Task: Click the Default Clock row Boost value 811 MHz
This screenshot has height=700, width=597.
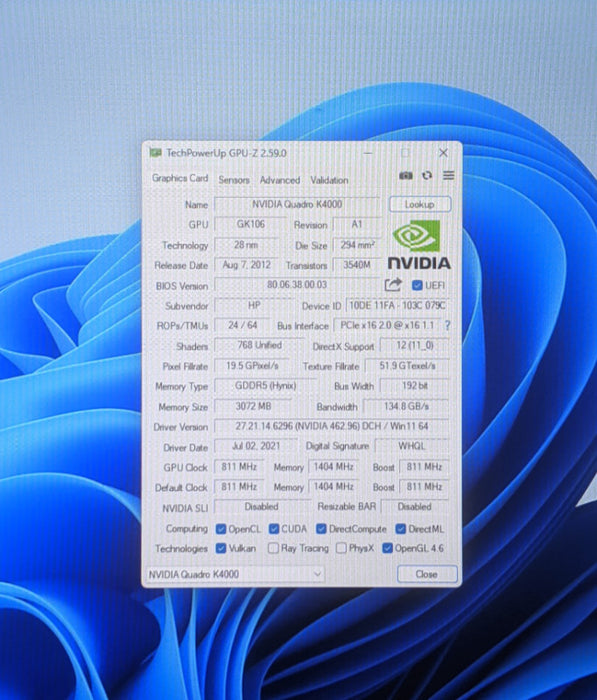Action: click(424, 487)
